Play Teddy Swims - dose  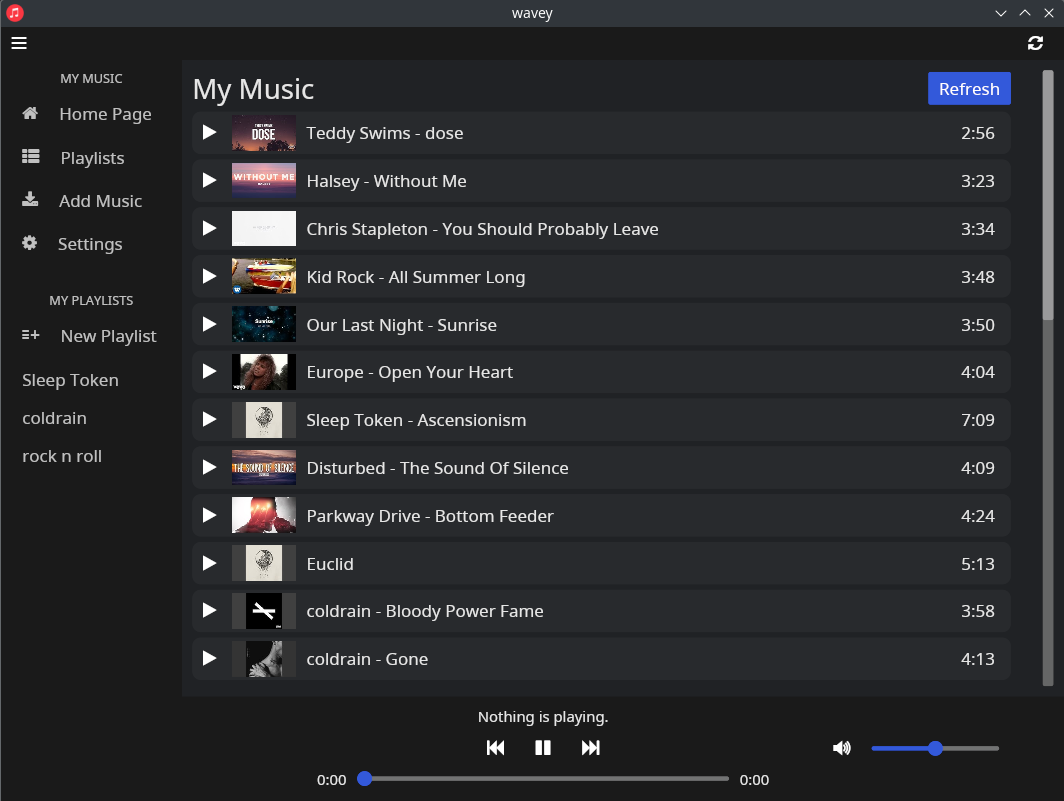click(x=210, y=132)
